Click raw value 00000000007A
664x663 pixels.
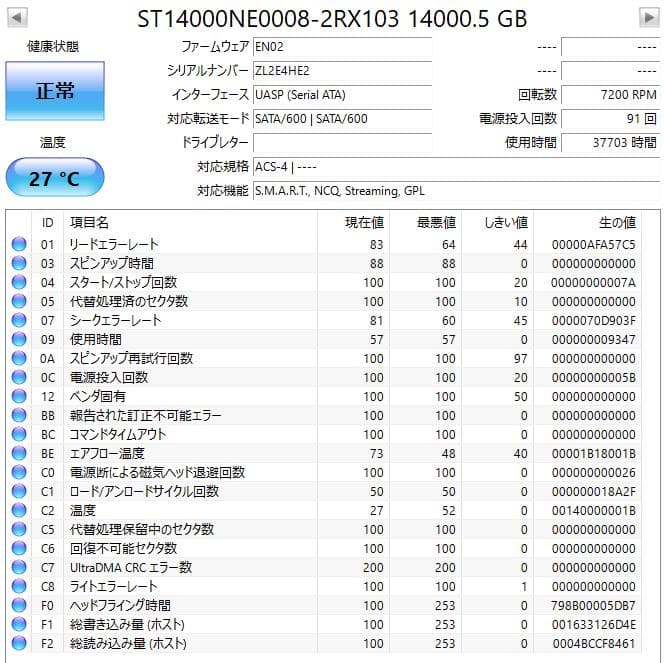(593, 283)
